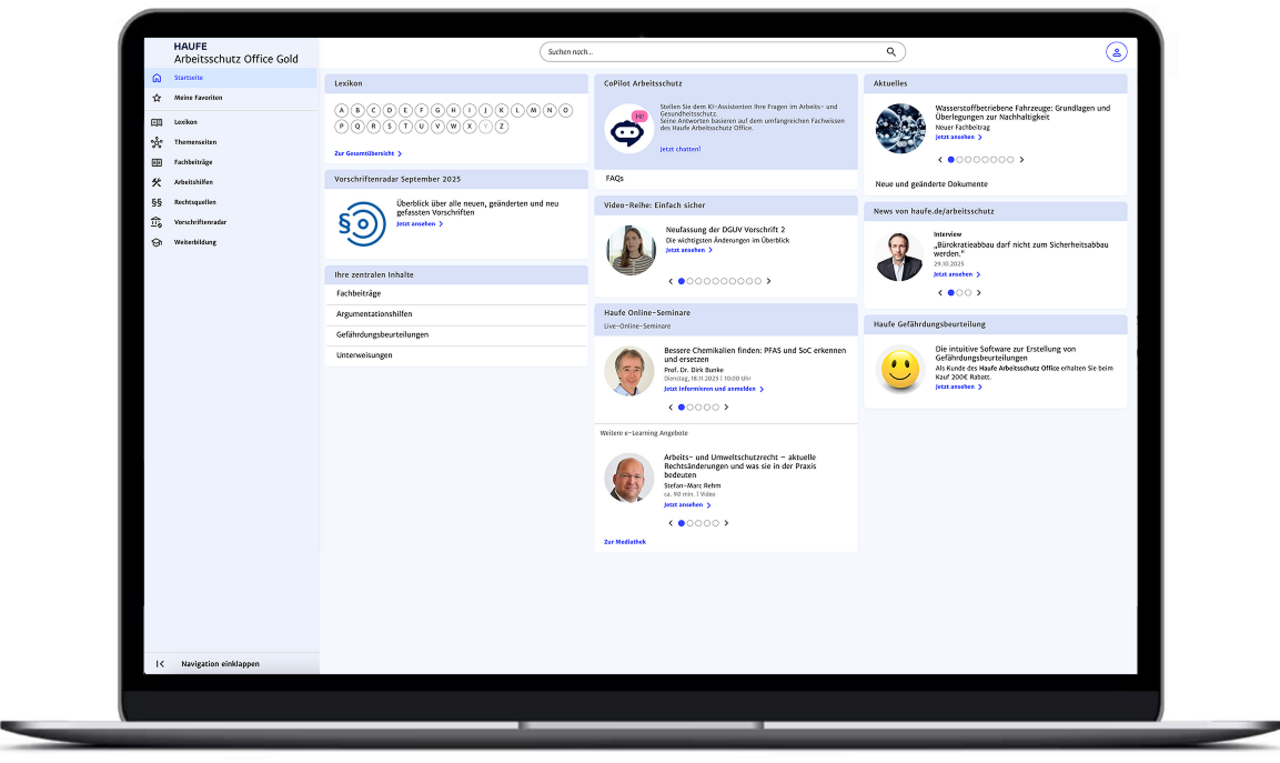Collapse the navigation sidebar
Viewport: 1280px width, 763px height.
pos(160,664)
